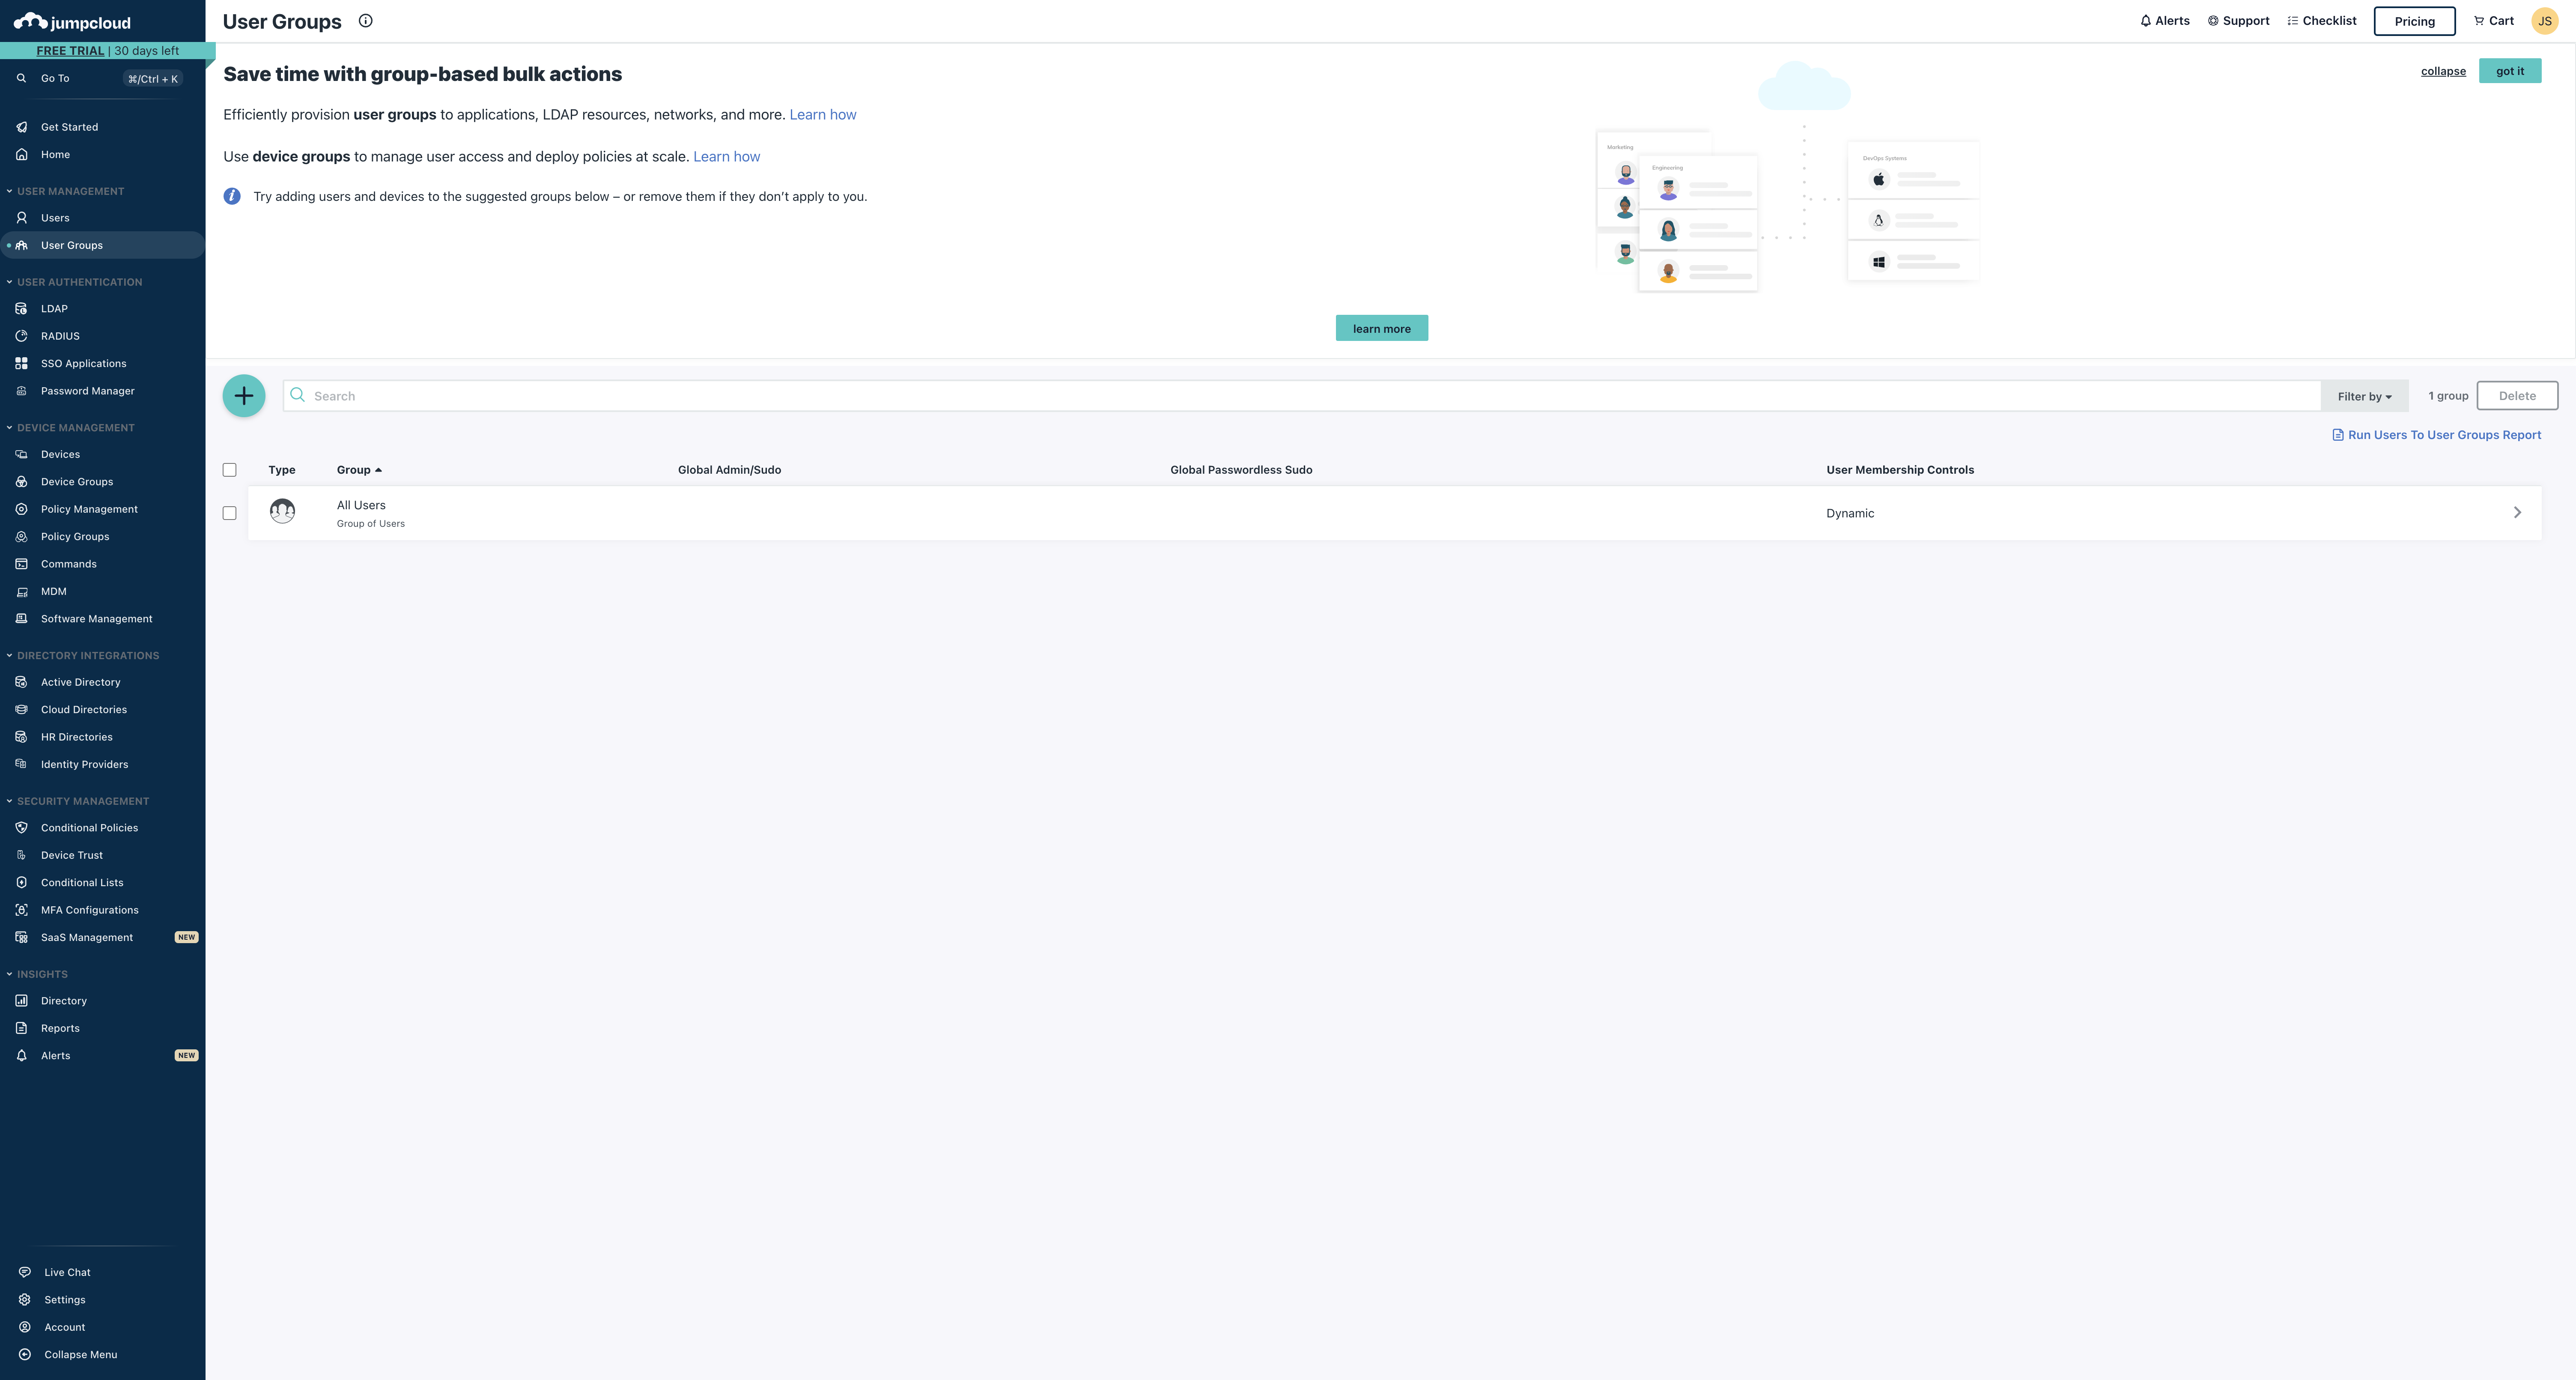This screenshot has height=1380, width=2576.
Task: Run Users To User Groups Report
Action: point(2436,435)
